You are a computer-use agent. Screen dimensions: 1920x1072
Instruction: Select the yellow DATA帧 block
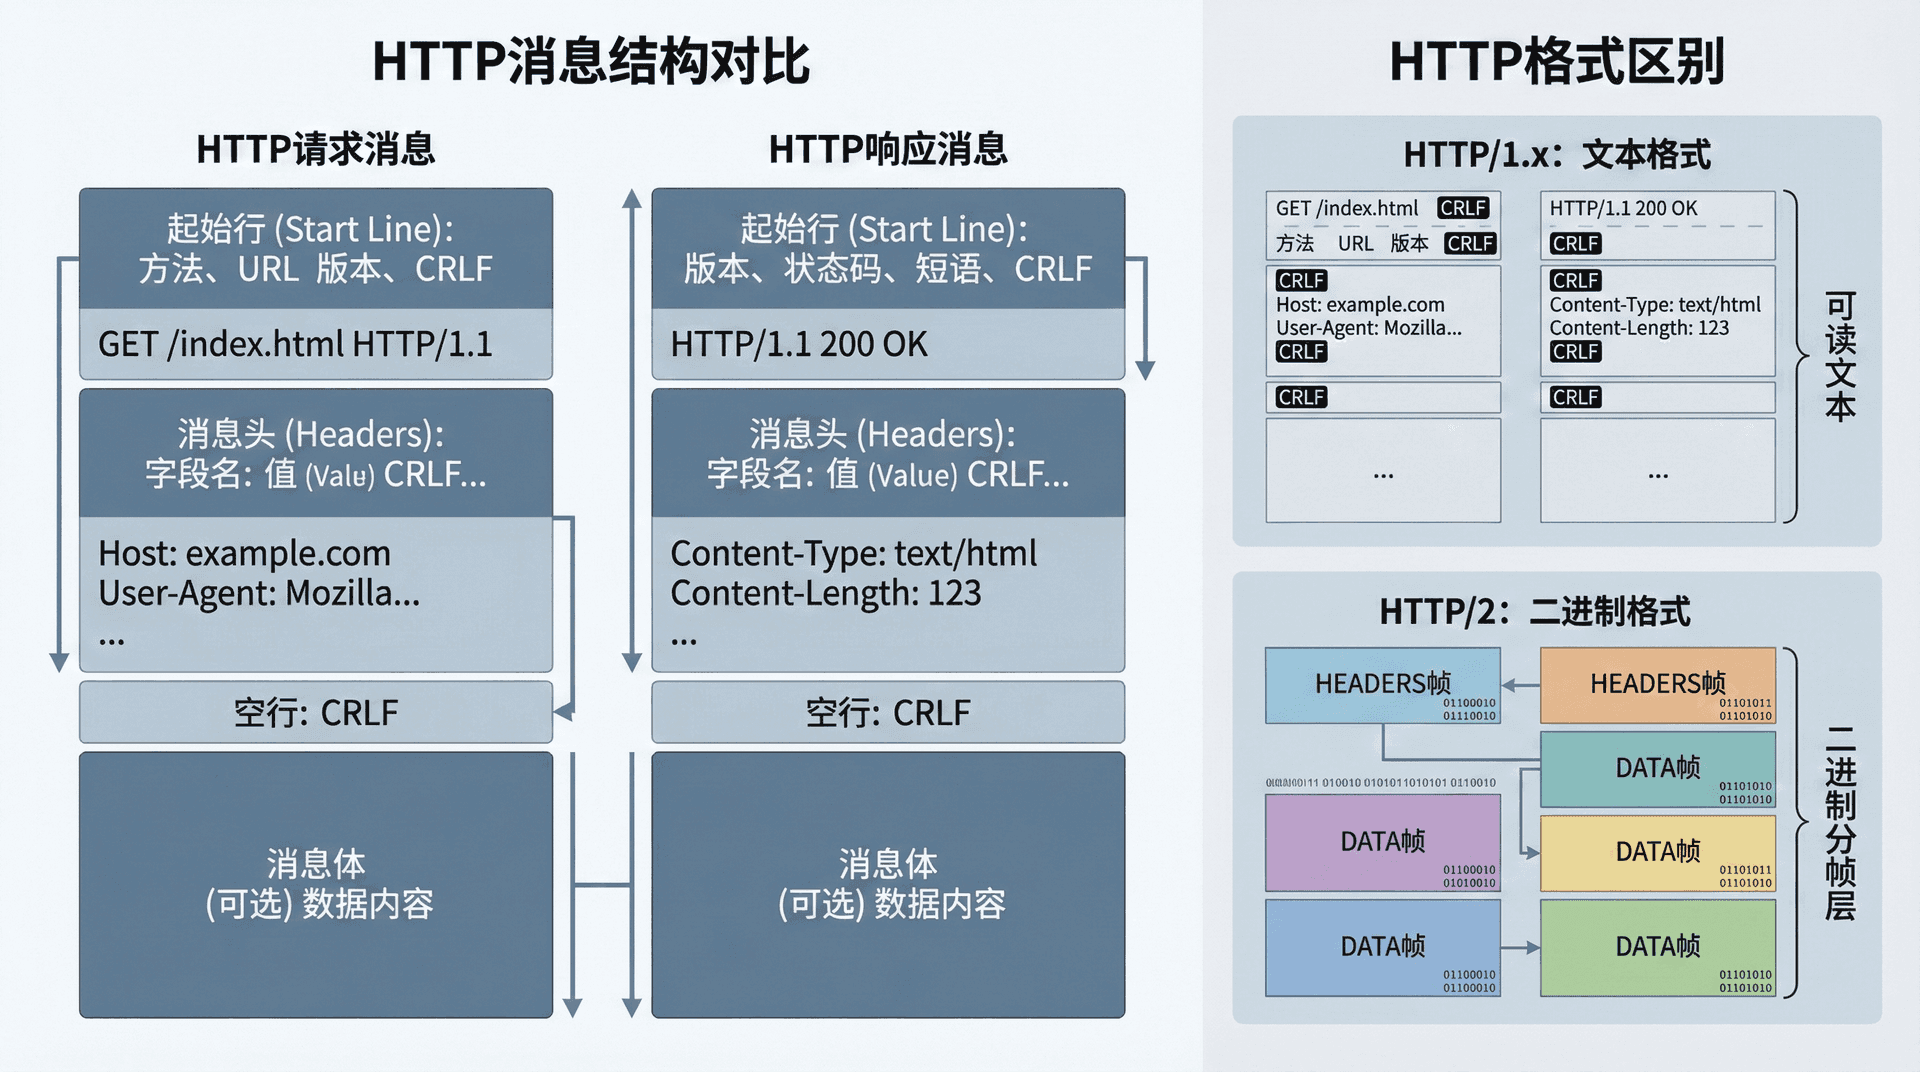[x=1657, y=852]
